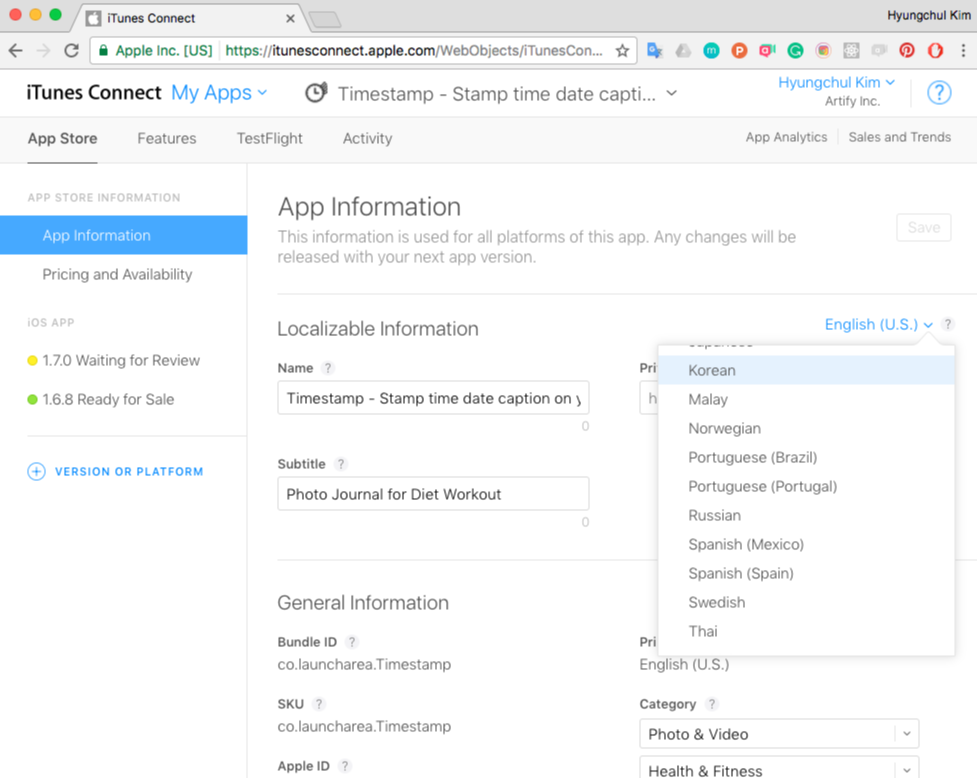Viewport: 977px width, 778px height.
Task: Click the help icon next to Apple ID
Action: tap(345, 766)
